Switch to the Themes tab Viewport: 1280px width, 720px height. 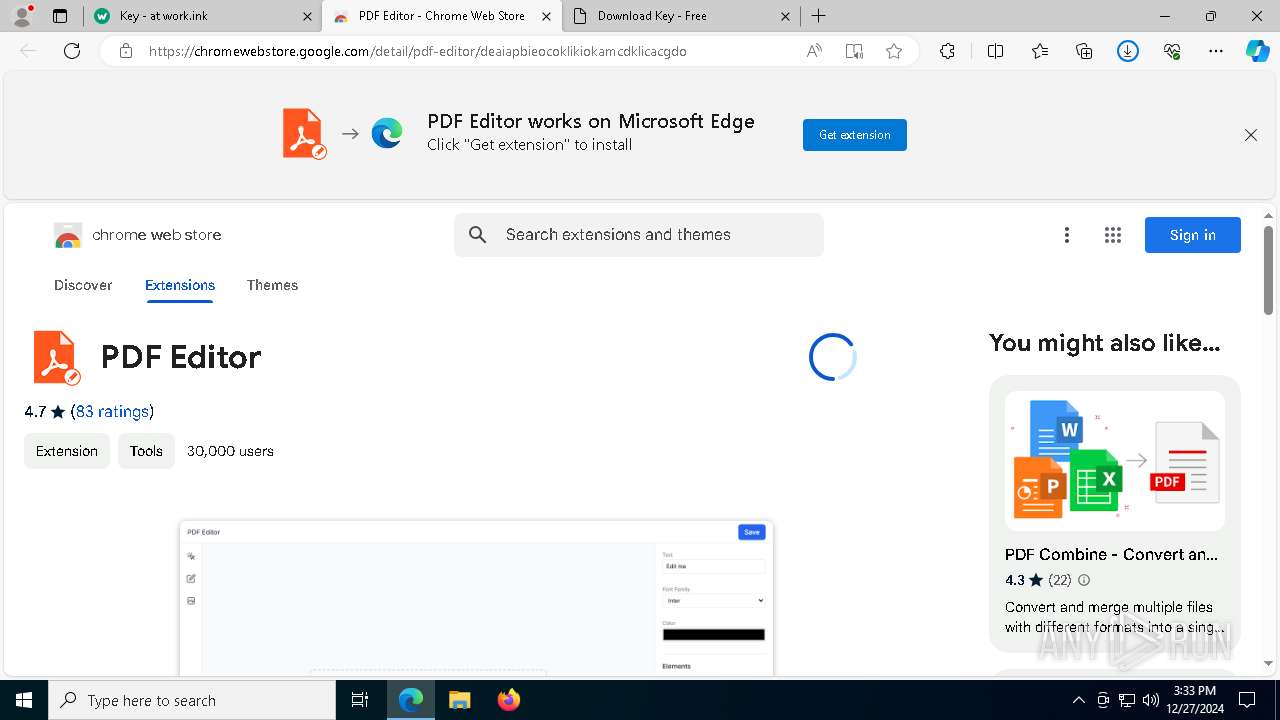(272, 285)
